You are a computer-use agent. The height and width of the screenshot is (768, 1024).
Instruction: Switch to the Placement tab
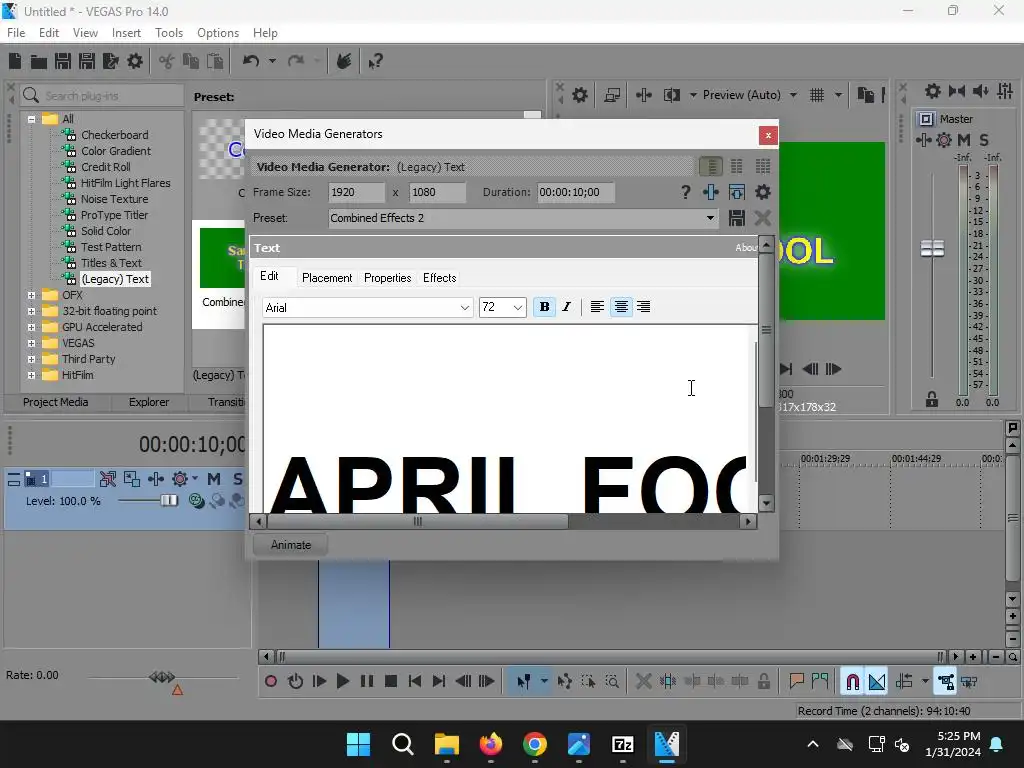(x=327, y=278)
